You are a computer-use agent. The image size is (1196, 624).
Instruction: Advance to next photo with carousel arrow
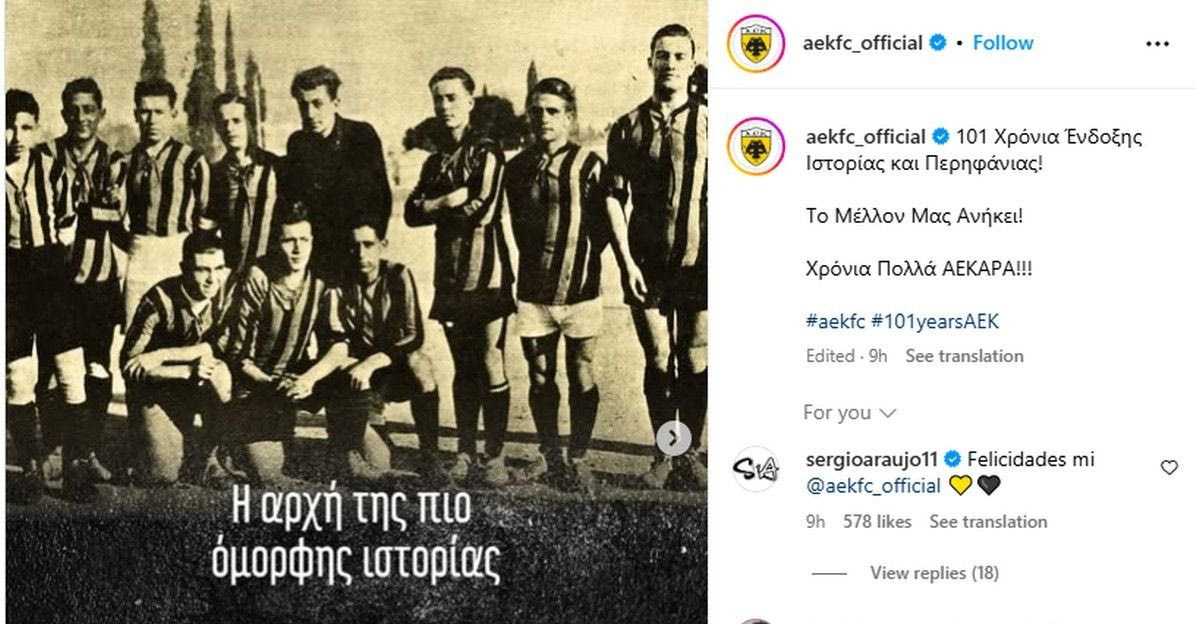click(674, 438)
